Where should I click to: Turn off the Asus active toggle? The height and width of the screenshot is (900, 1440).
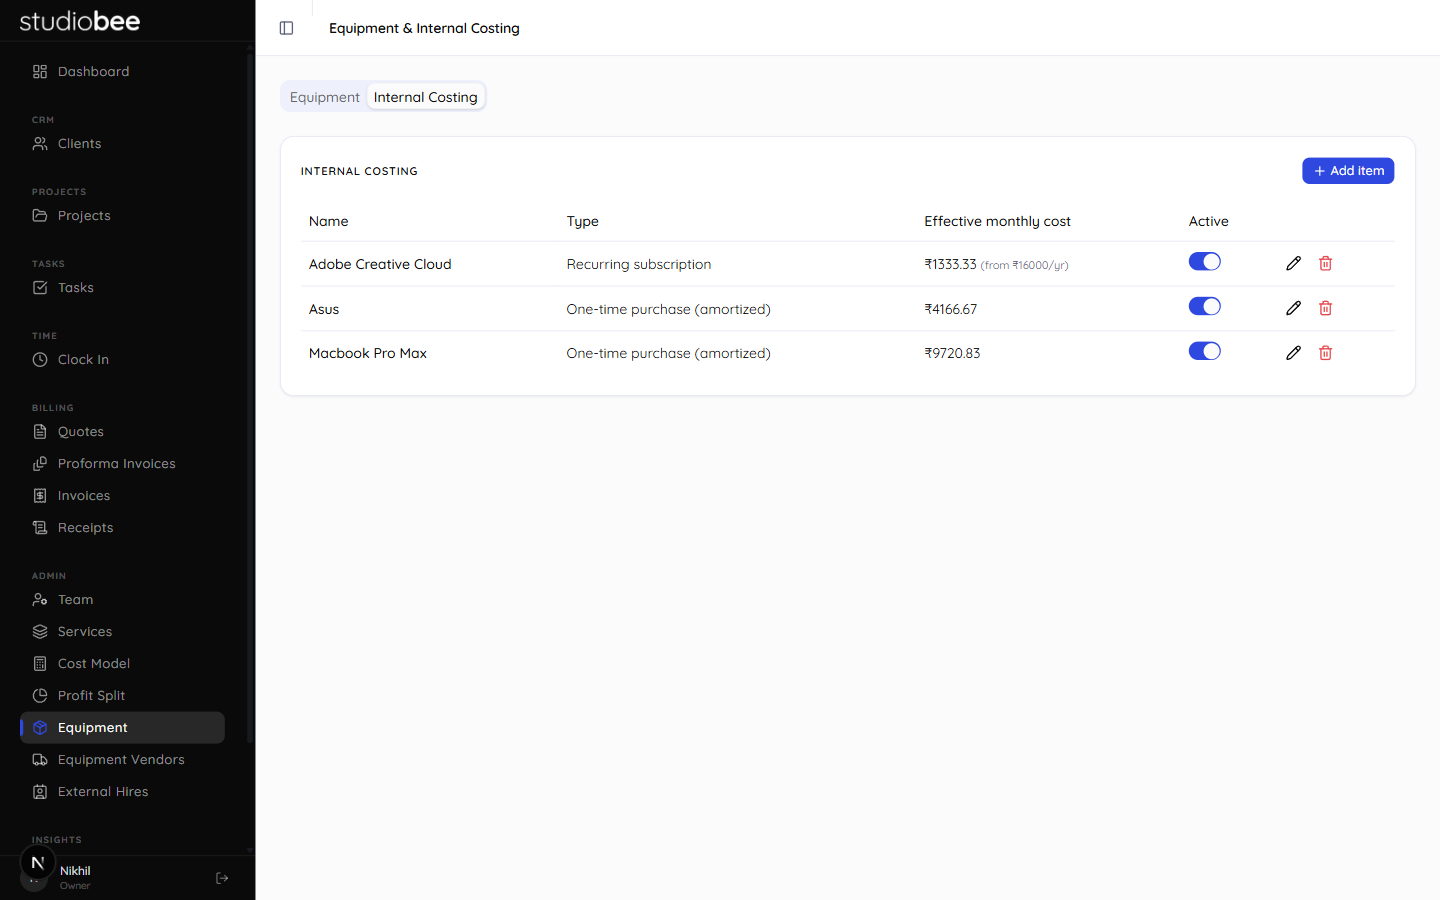pyautogui.click(x=1204, y=306)
